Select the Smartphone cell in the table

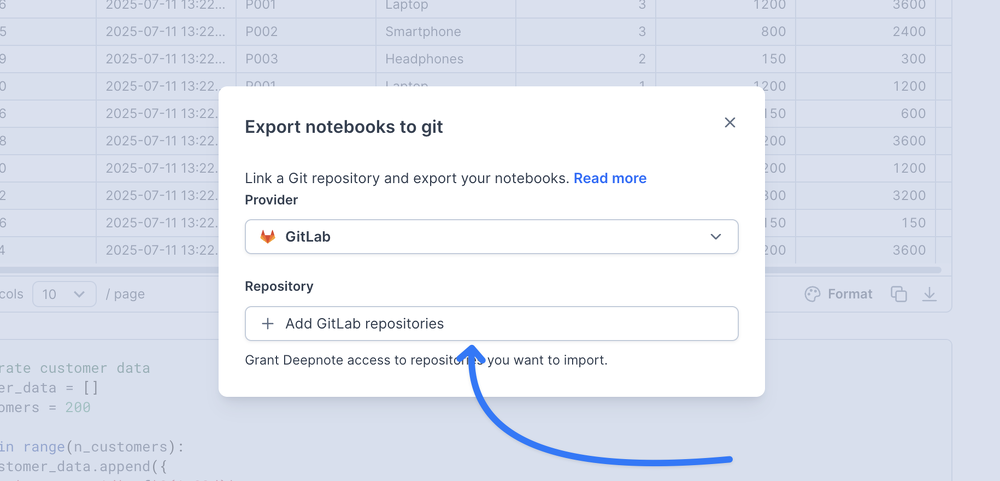click(423, 32)
